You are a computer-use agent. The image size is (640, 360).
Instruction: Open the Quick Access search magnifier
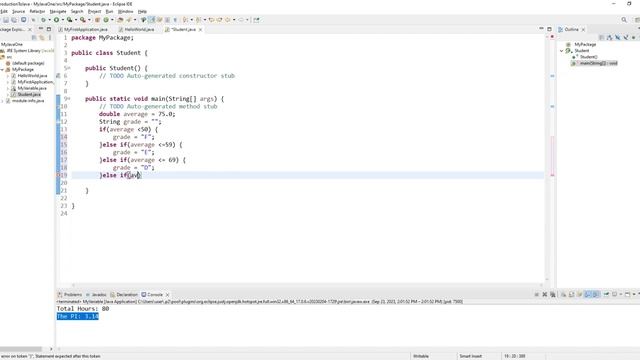[624, 20]
